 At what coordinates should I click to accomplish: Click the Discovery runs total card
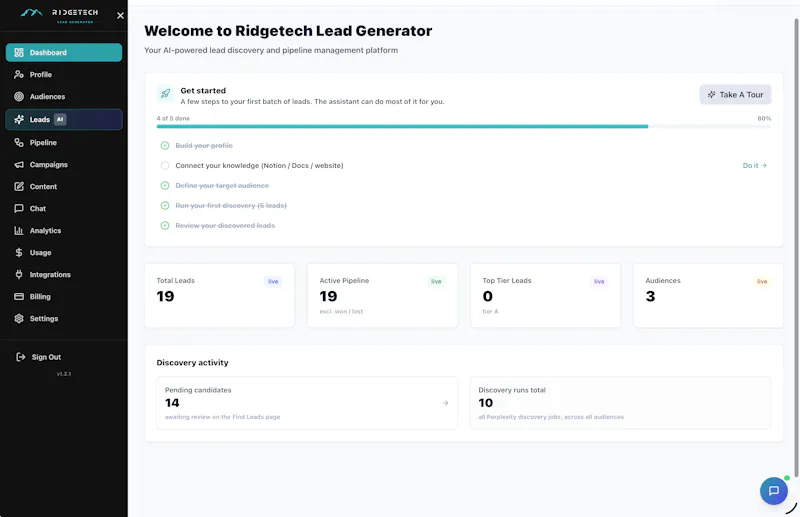[620, 403]
